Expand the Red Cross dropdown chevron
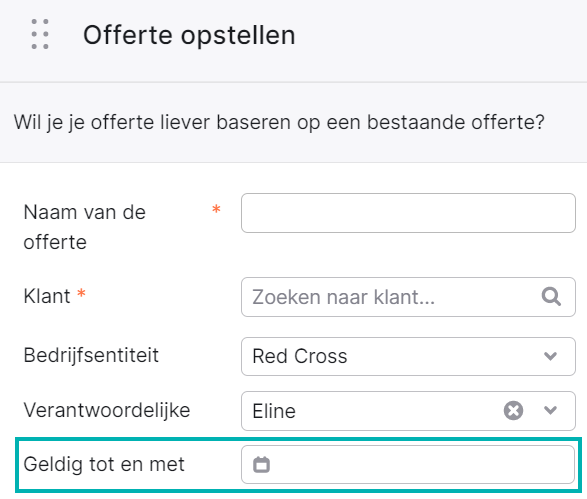Image resolution: width=587 pixels, height=499 pixels. [550, 356]
